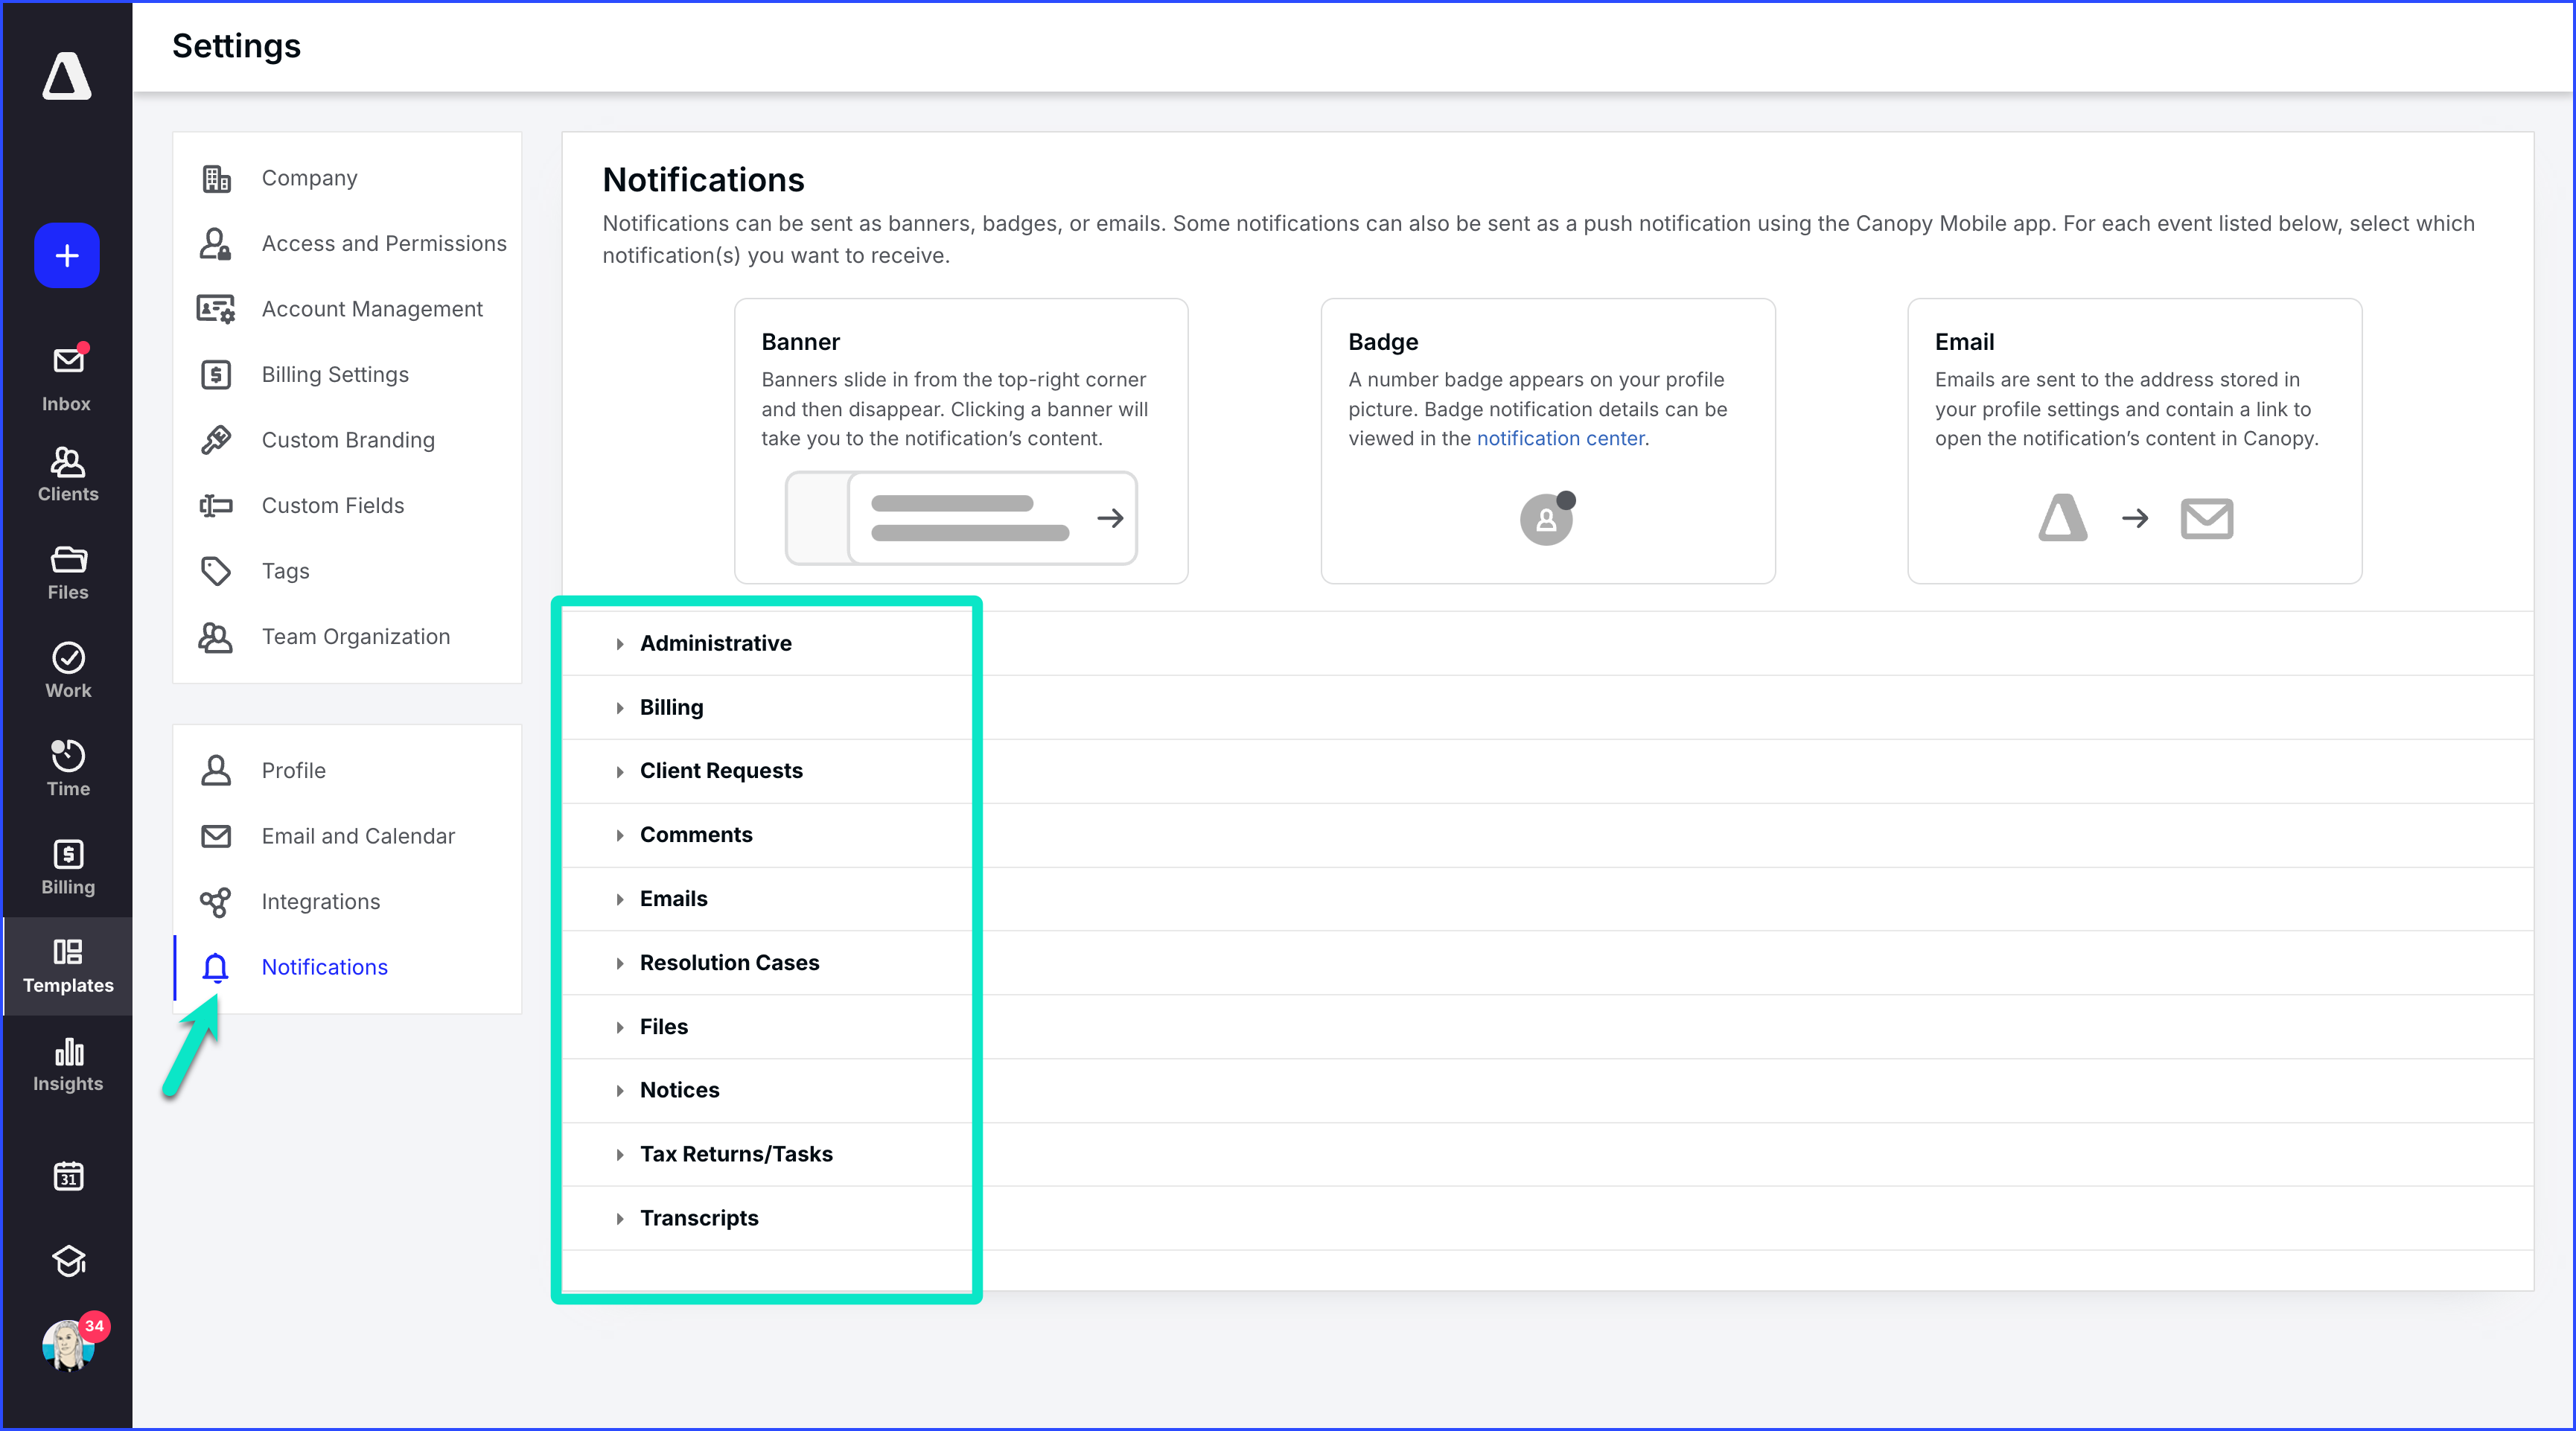Expand the Client Requests section
The image size is (2576, 1431).
coord(720,771)
